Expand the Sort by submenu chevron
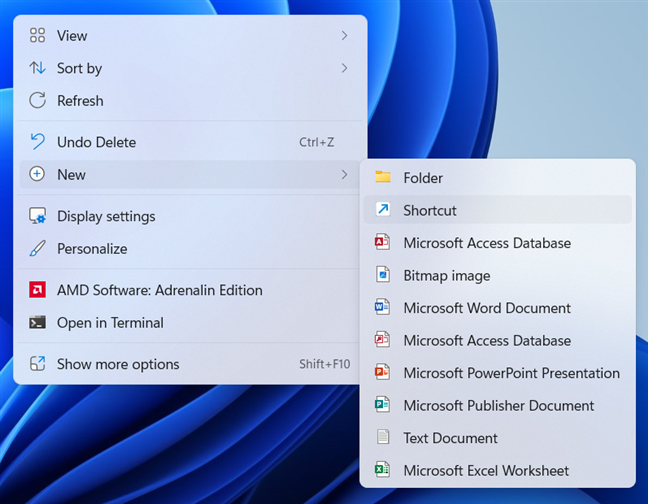Screen dimensions: 648x504 344,68
